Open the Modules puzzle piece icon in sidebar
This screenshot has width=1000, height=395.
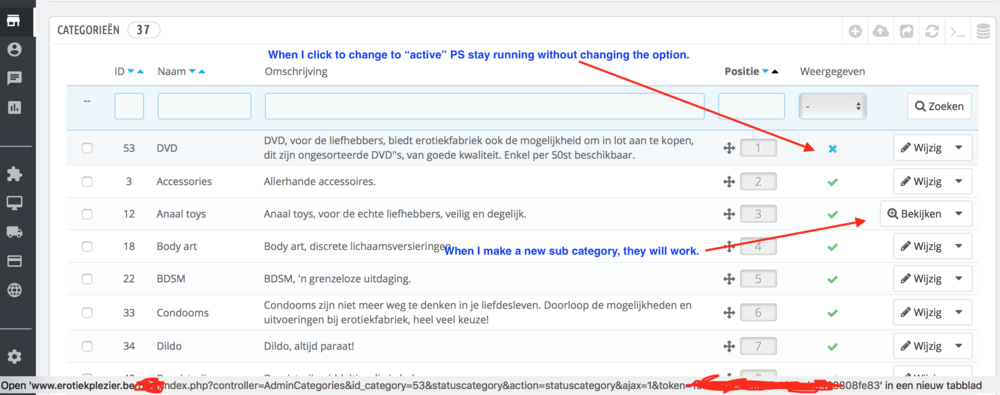click(14, 174)
